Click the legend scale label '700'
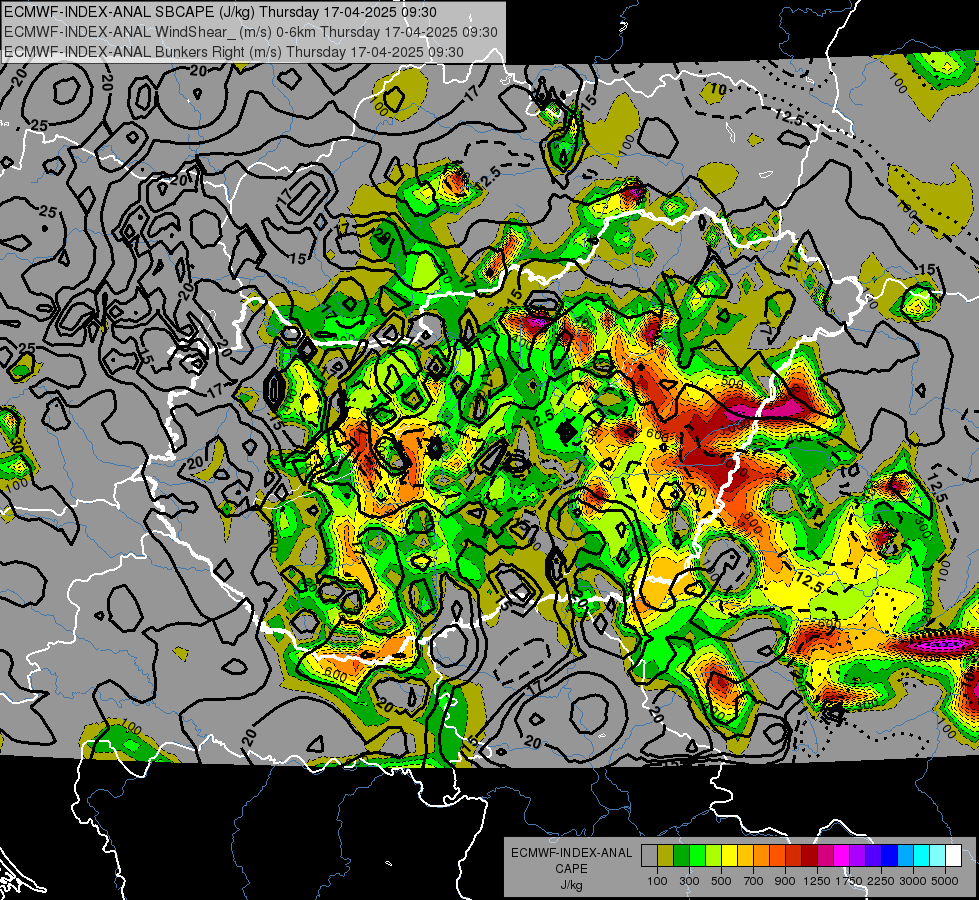Viewport: 979px width, 900px height. pyautogui.click(x=754, y=881)
